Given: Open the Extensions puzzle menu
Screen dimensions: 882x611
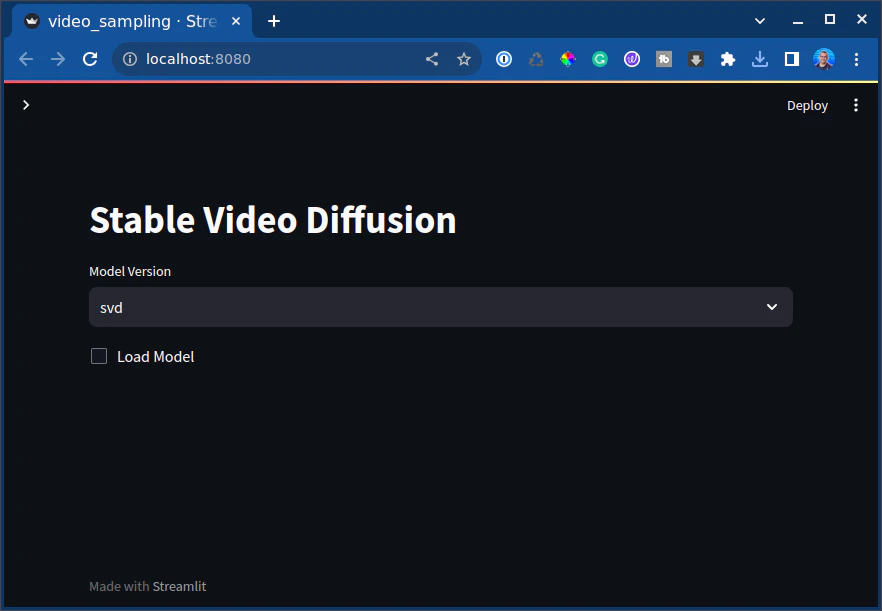Looking at the screenshot, I should point(728,59).
